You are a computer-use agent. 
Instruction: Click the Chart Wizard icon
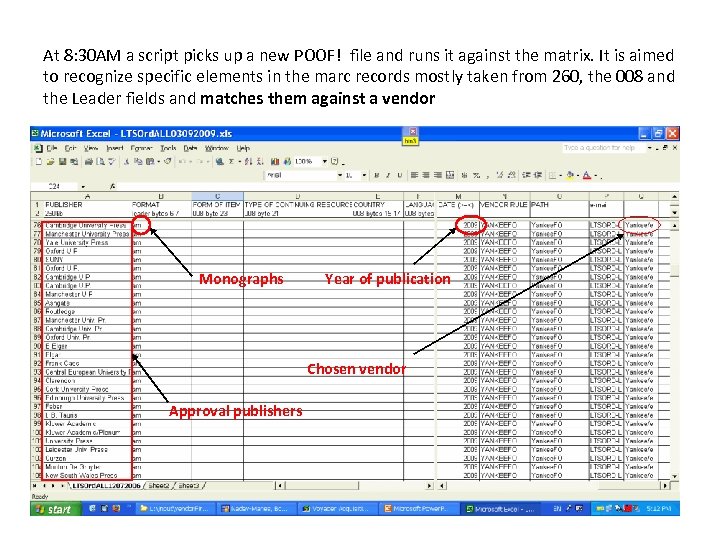click(275, 162)
